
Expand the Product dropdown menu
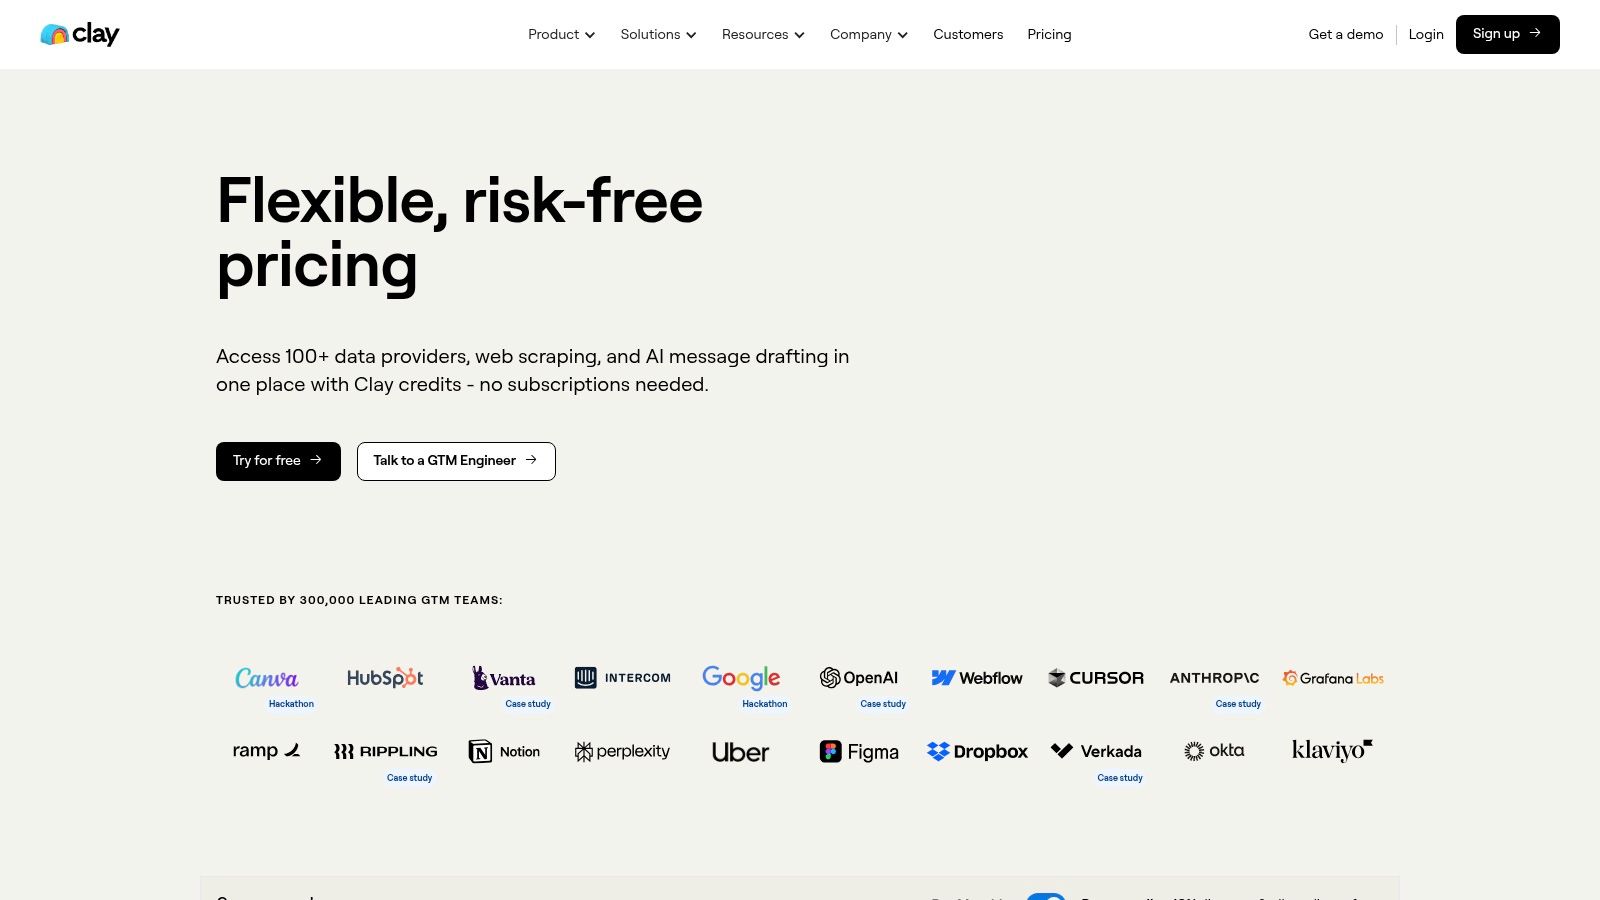(561, 34)
